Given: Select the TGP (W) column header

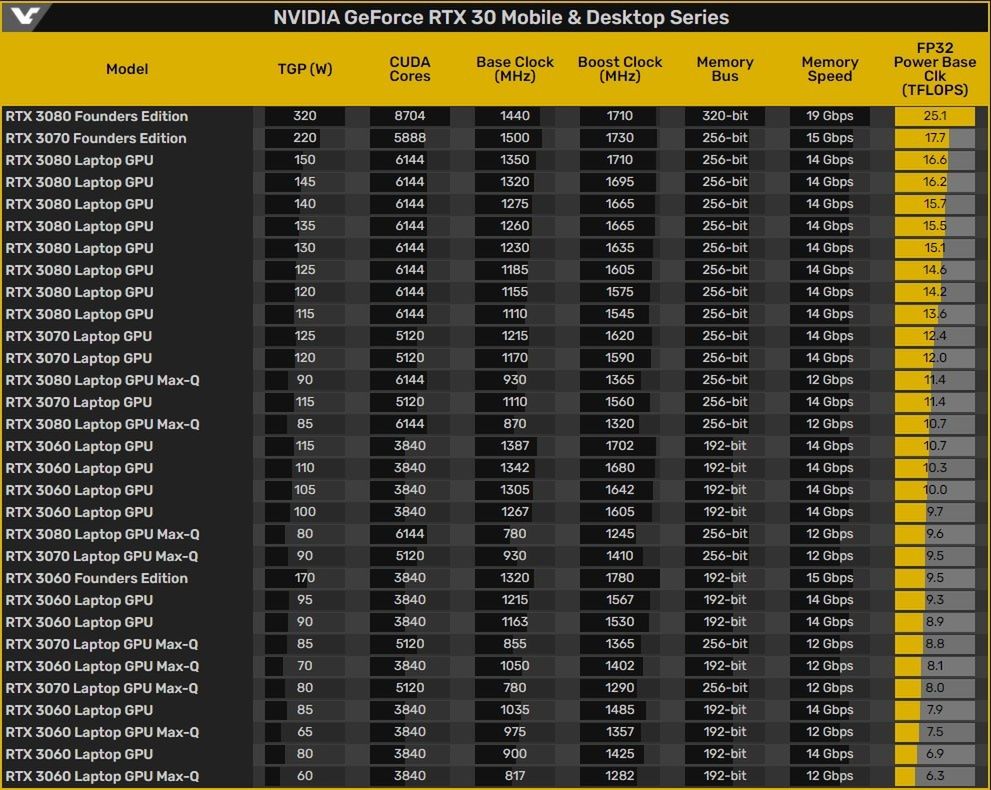Looking at the screenshot, I should click(x=305, y=69).
